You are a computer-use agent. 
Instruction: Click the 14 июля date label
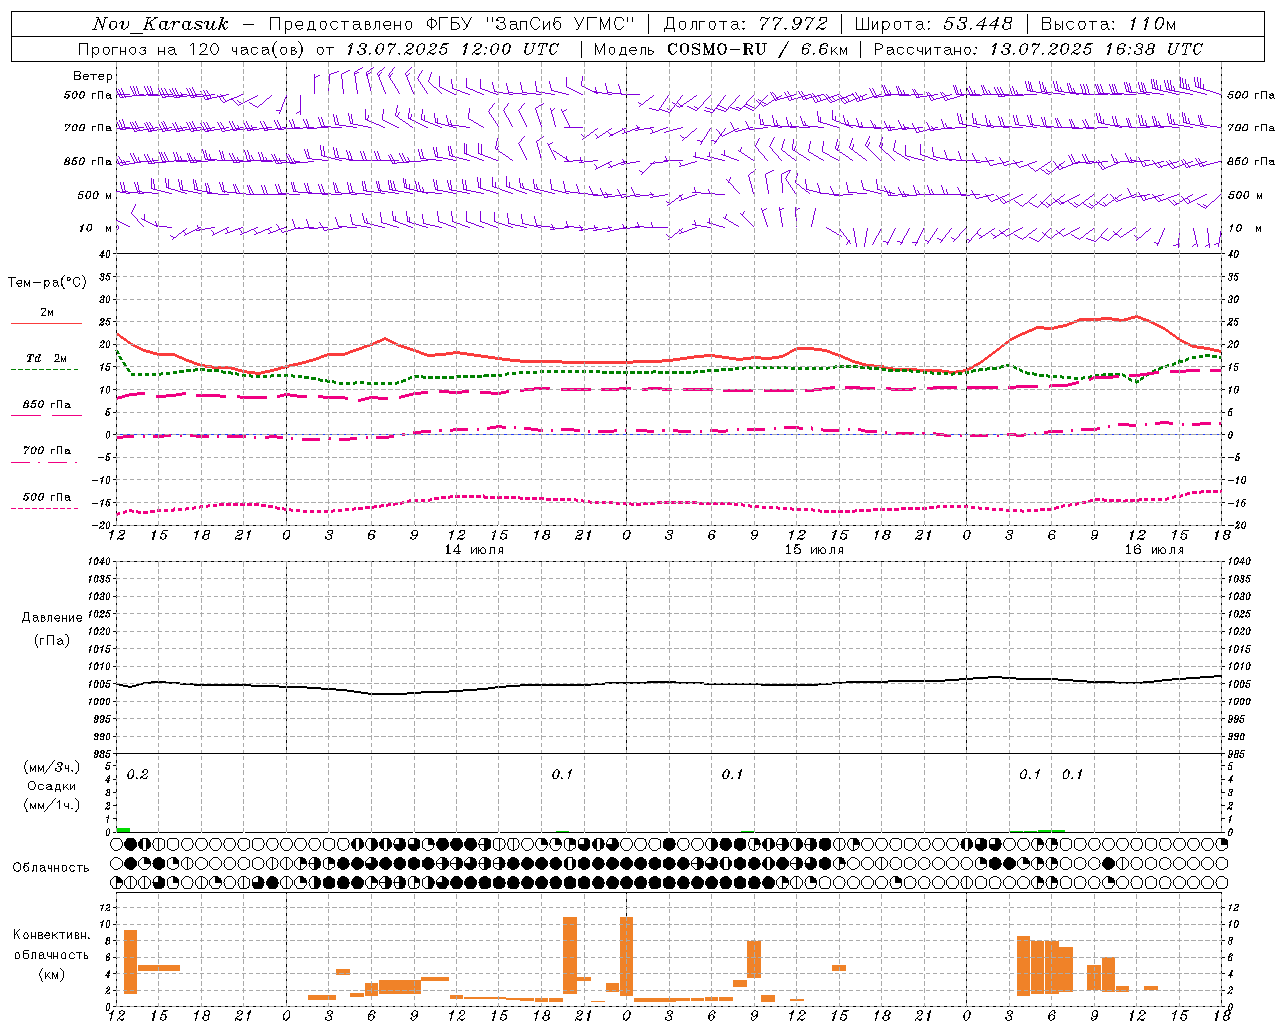pos(474,550)
